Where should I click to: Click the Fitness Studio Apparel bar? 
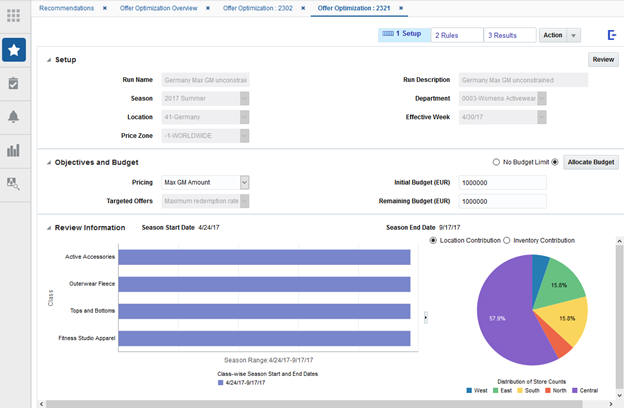(x=264, y=338)
